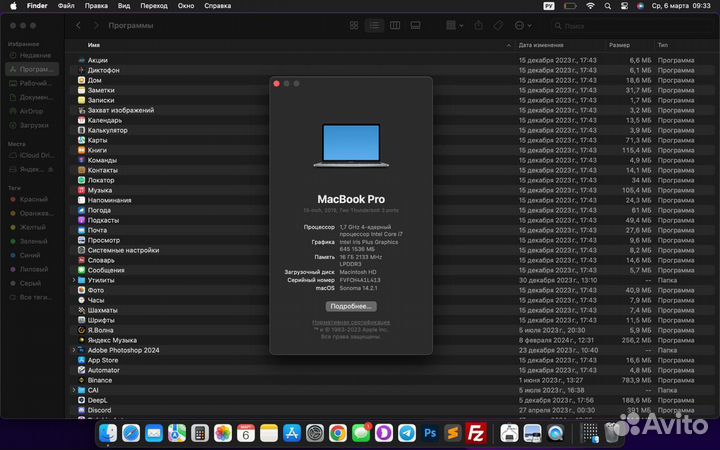Launch Sublime Text from the Dock
The width and height of the screenshot is (720, 450).
(x=453, y=433)
